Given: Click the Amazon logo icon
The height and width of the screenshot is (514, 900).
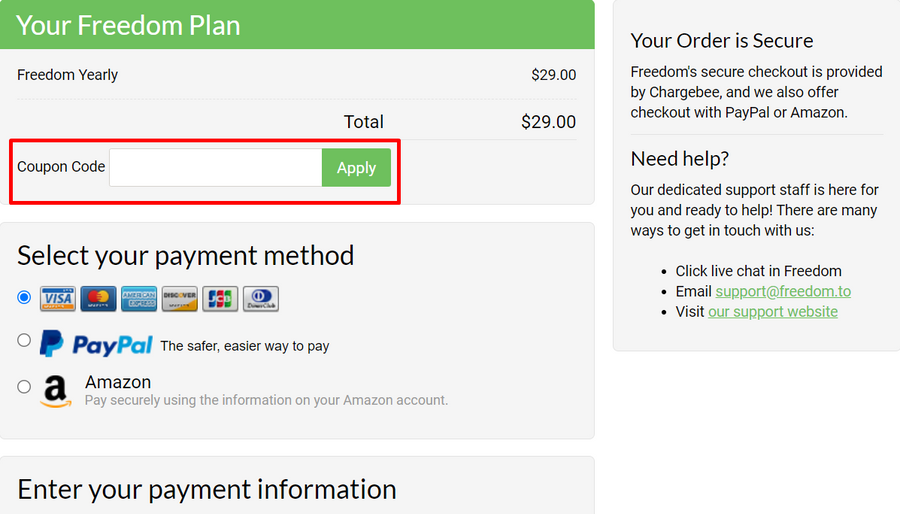Looking at the screenshot, I should (x=56, y=391).
